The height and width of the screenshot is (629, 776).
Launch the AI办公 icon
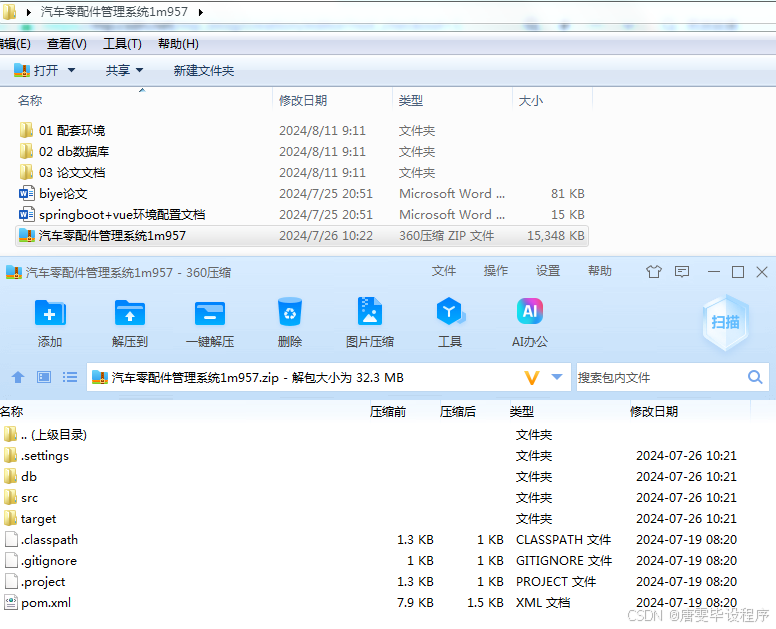[x=530, y=311]
